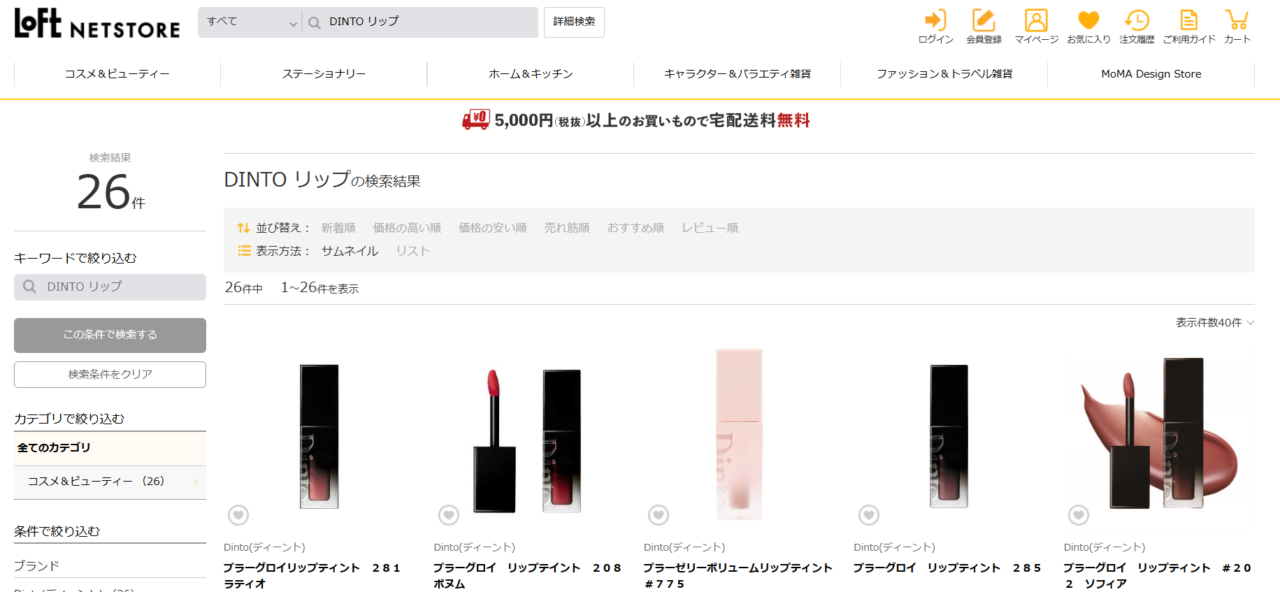Open プラーグロイ リップティント #202 ソフィア title

pos(1158,576)
